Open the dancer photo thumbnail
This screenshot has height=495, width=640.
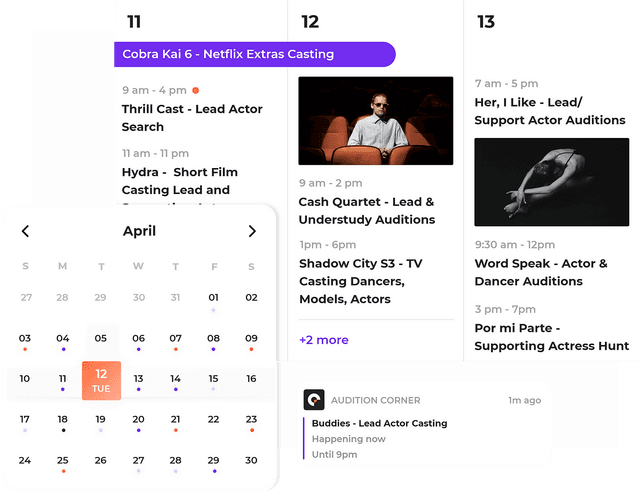551,182
